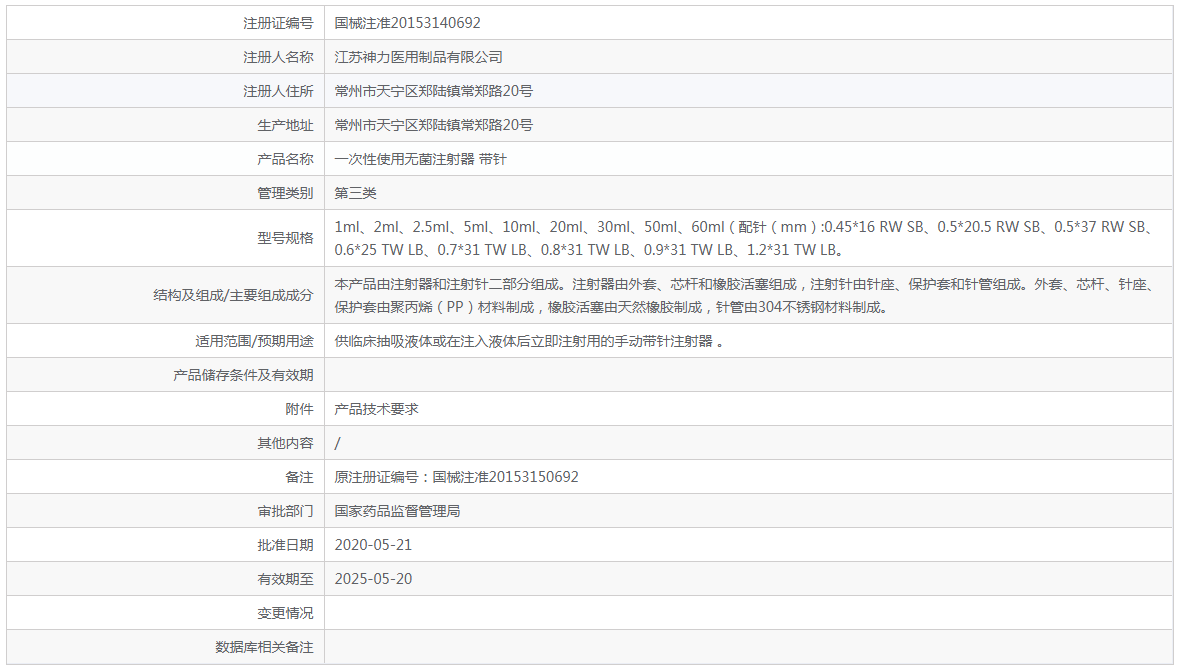Select the intended use text 供临床抽吸液体
Image resolution: width=1186 pixels, height=672 pixels.
529,342
